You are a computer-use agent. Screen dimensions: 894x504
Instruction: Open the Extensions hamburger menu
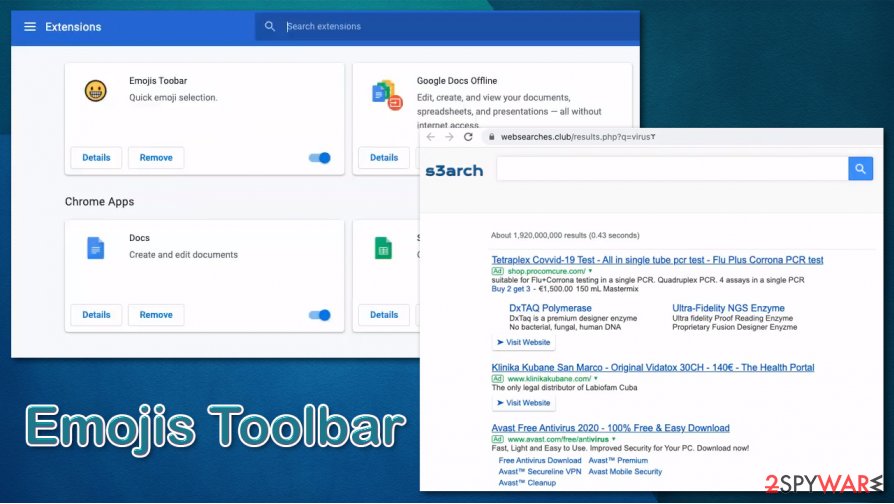(30, 27)
